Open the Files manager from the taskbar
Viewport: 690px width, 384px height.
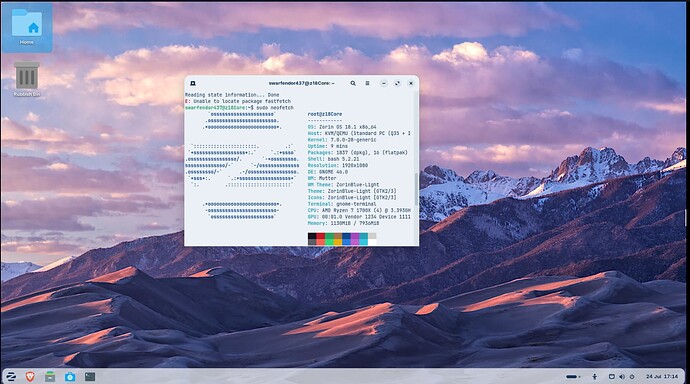tap(50, 377)
